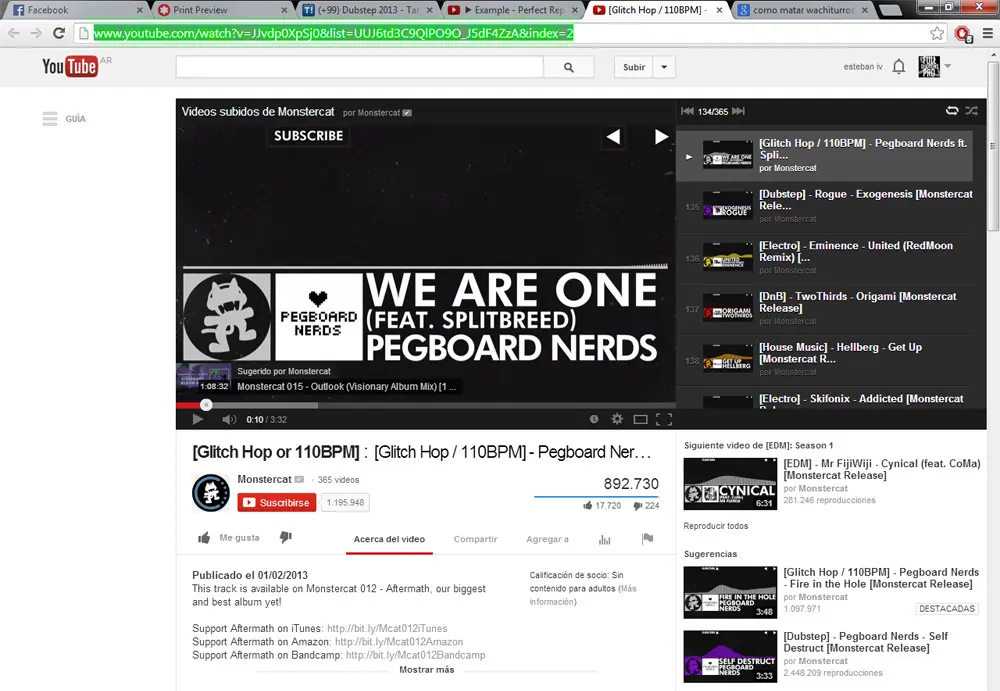The width and height of the screenshot is (1000, 691).
Task: Click Monstercat channel avatar
Action: click(211, 493)
